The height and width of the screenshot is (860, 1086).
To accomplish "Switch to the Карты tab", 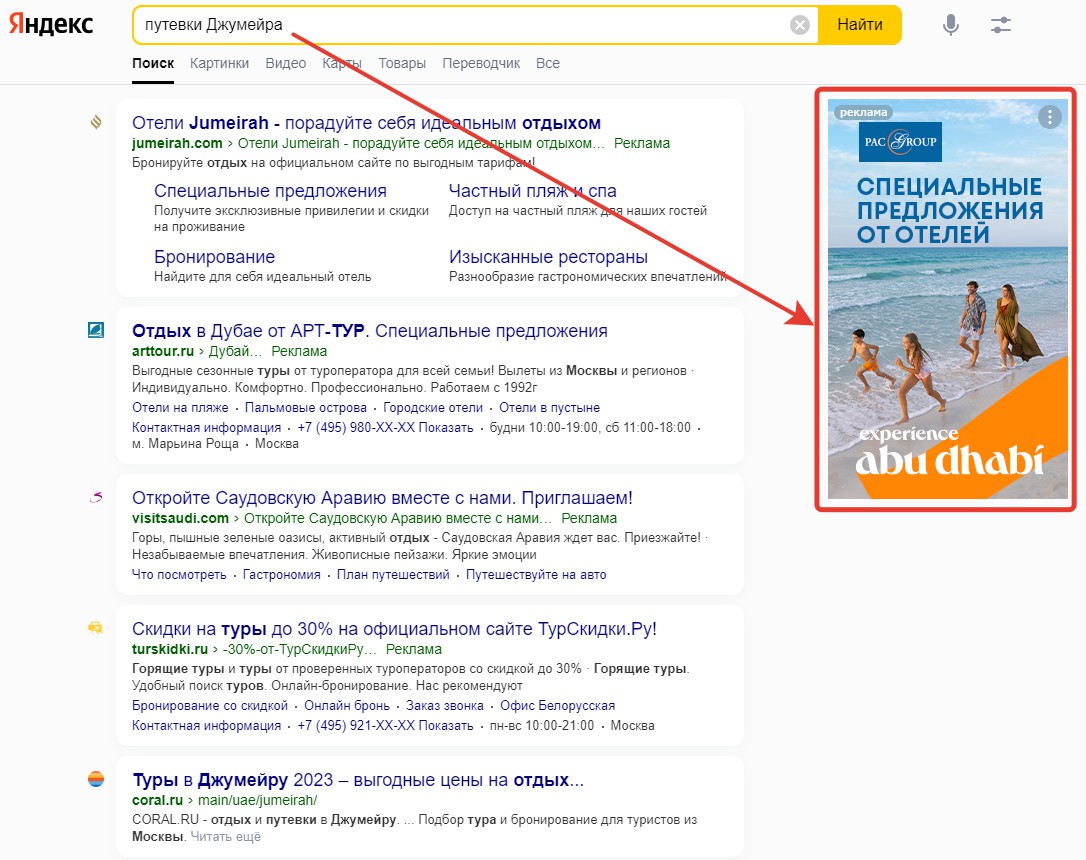I will pyautogui.click(x=342, y=63).
